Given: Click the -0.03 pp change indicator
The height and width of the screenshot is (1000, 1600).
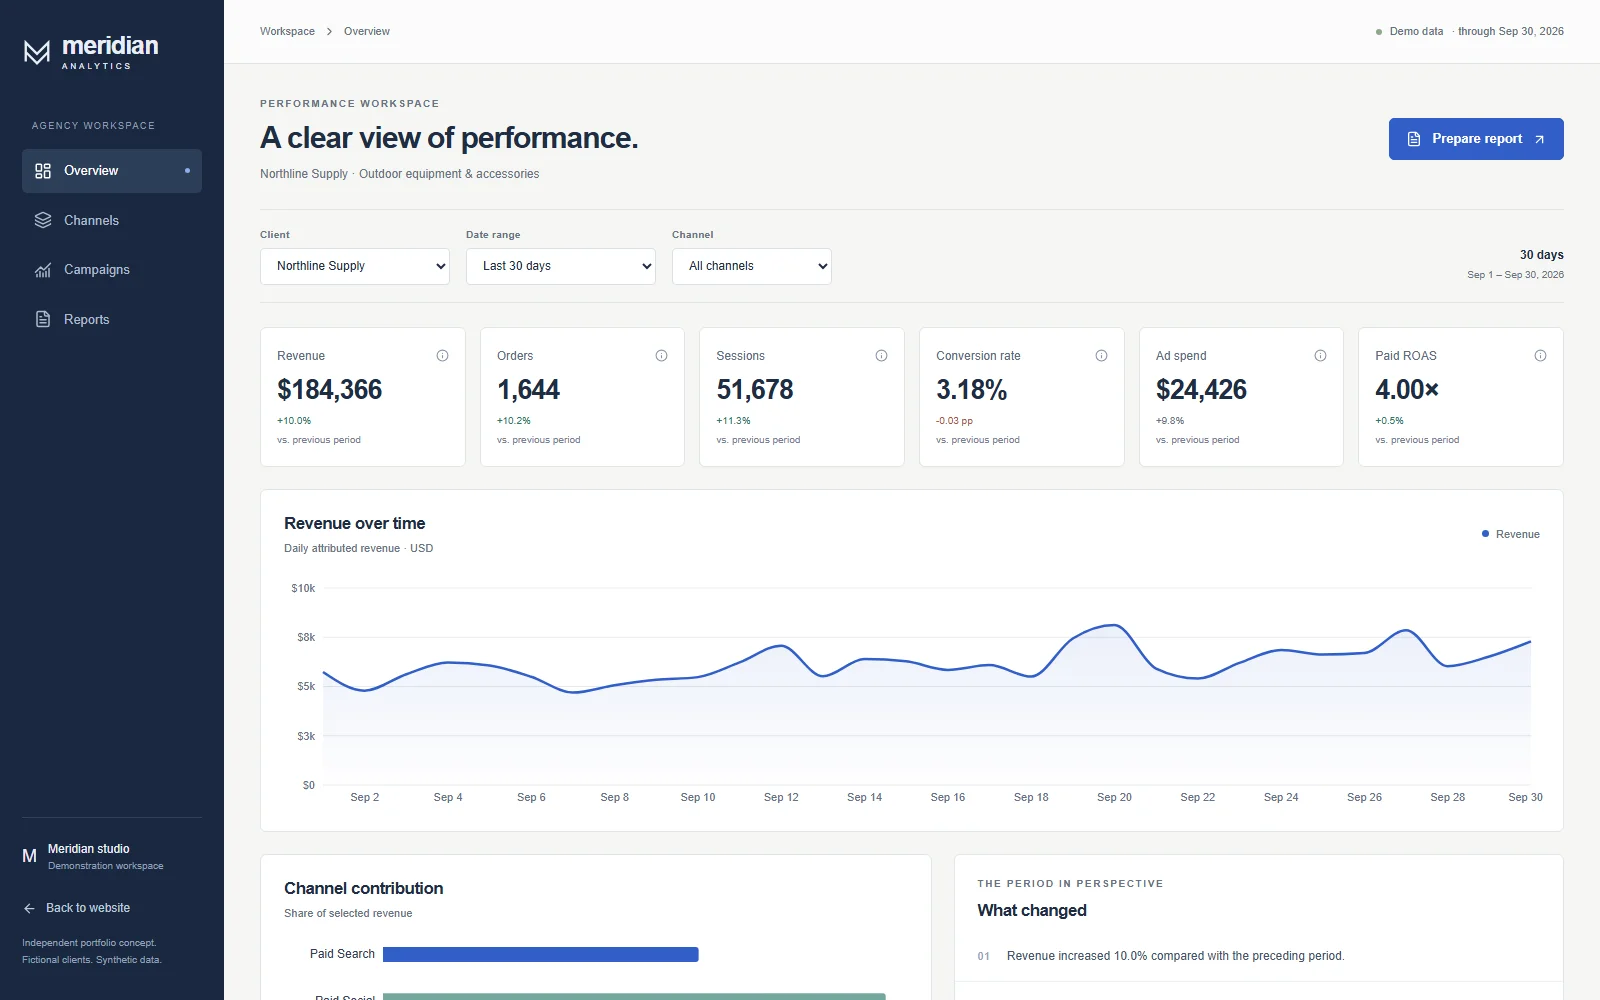Looking at the screenshot, I should [x=954, y=421].
